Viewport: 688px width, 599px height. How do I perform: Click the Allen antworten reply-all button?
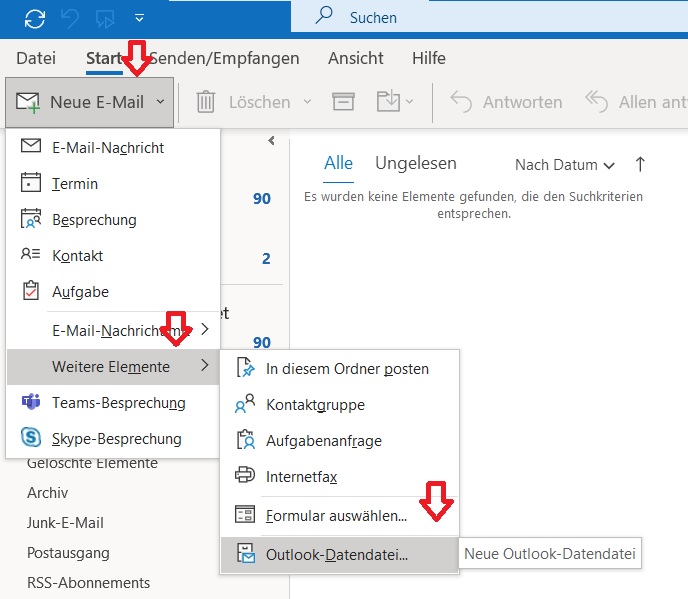tap(636, 102)
